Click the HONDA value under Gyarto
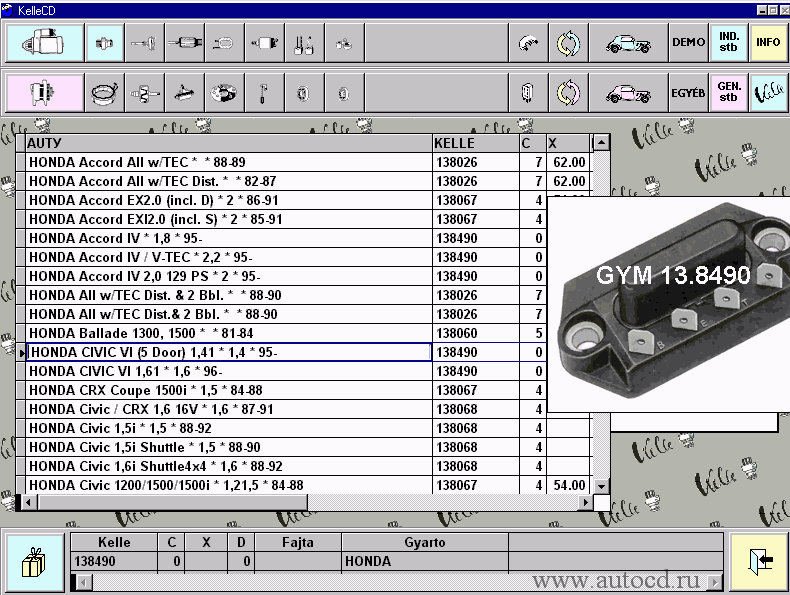Image resolution: width=790 pixels, height=595 pixels. tap(425, 561)
